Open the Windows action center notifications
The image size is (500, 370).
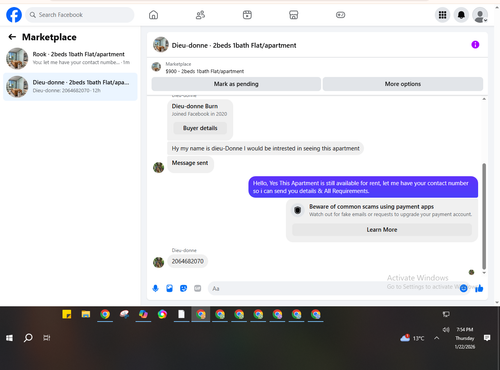click(x=487, y=338)
